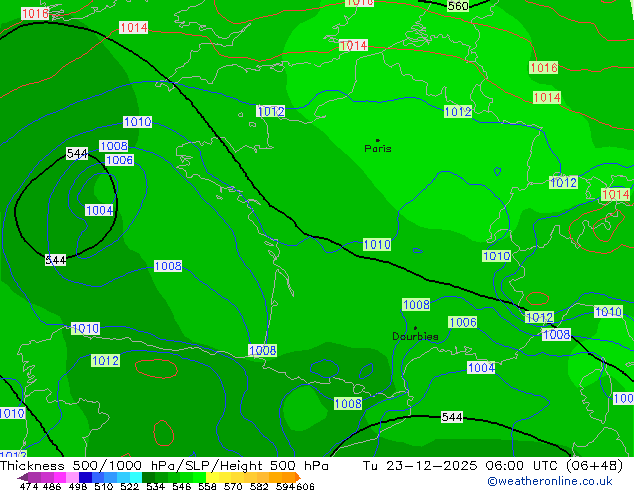This screenshot has height=490, width=634.
Task: Click the 570 legend value
Action: (233, 486)
